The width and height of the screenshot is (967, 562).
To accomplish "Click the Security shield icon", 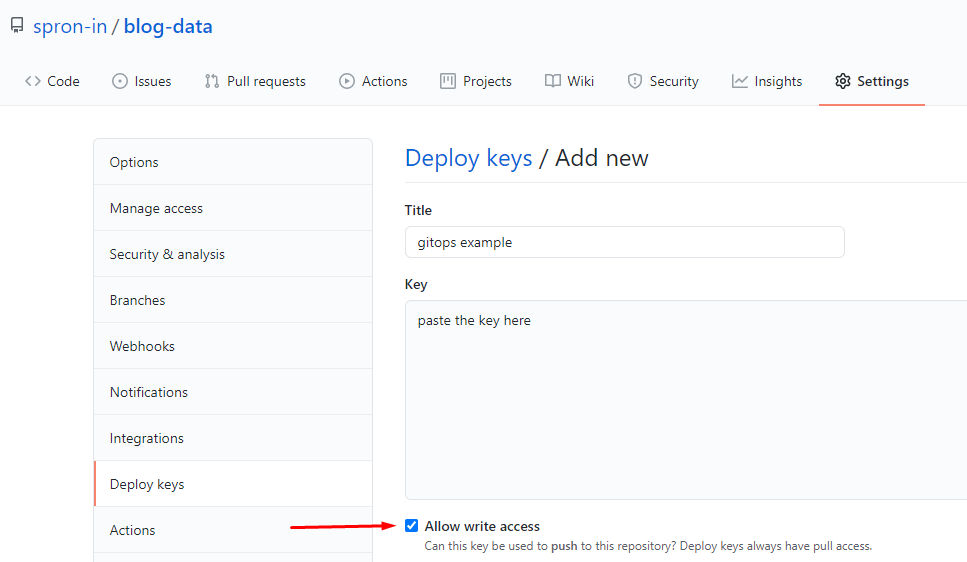I will [635, 81].
